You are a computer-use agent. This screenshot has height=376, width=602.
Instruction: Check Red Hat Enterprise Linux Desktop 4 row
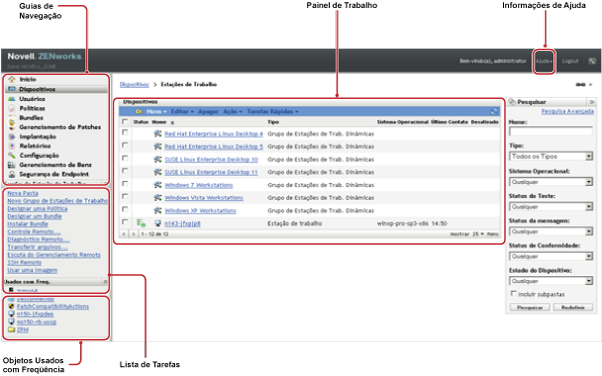coord(125,132)
